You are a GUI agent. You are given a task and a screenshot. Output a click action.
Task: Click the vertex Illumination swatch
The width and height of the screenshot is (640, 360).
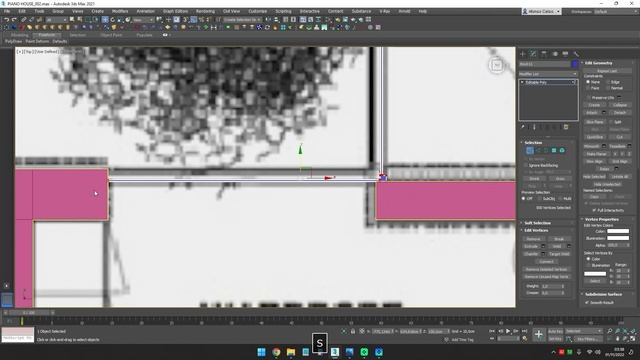(618, 238)
